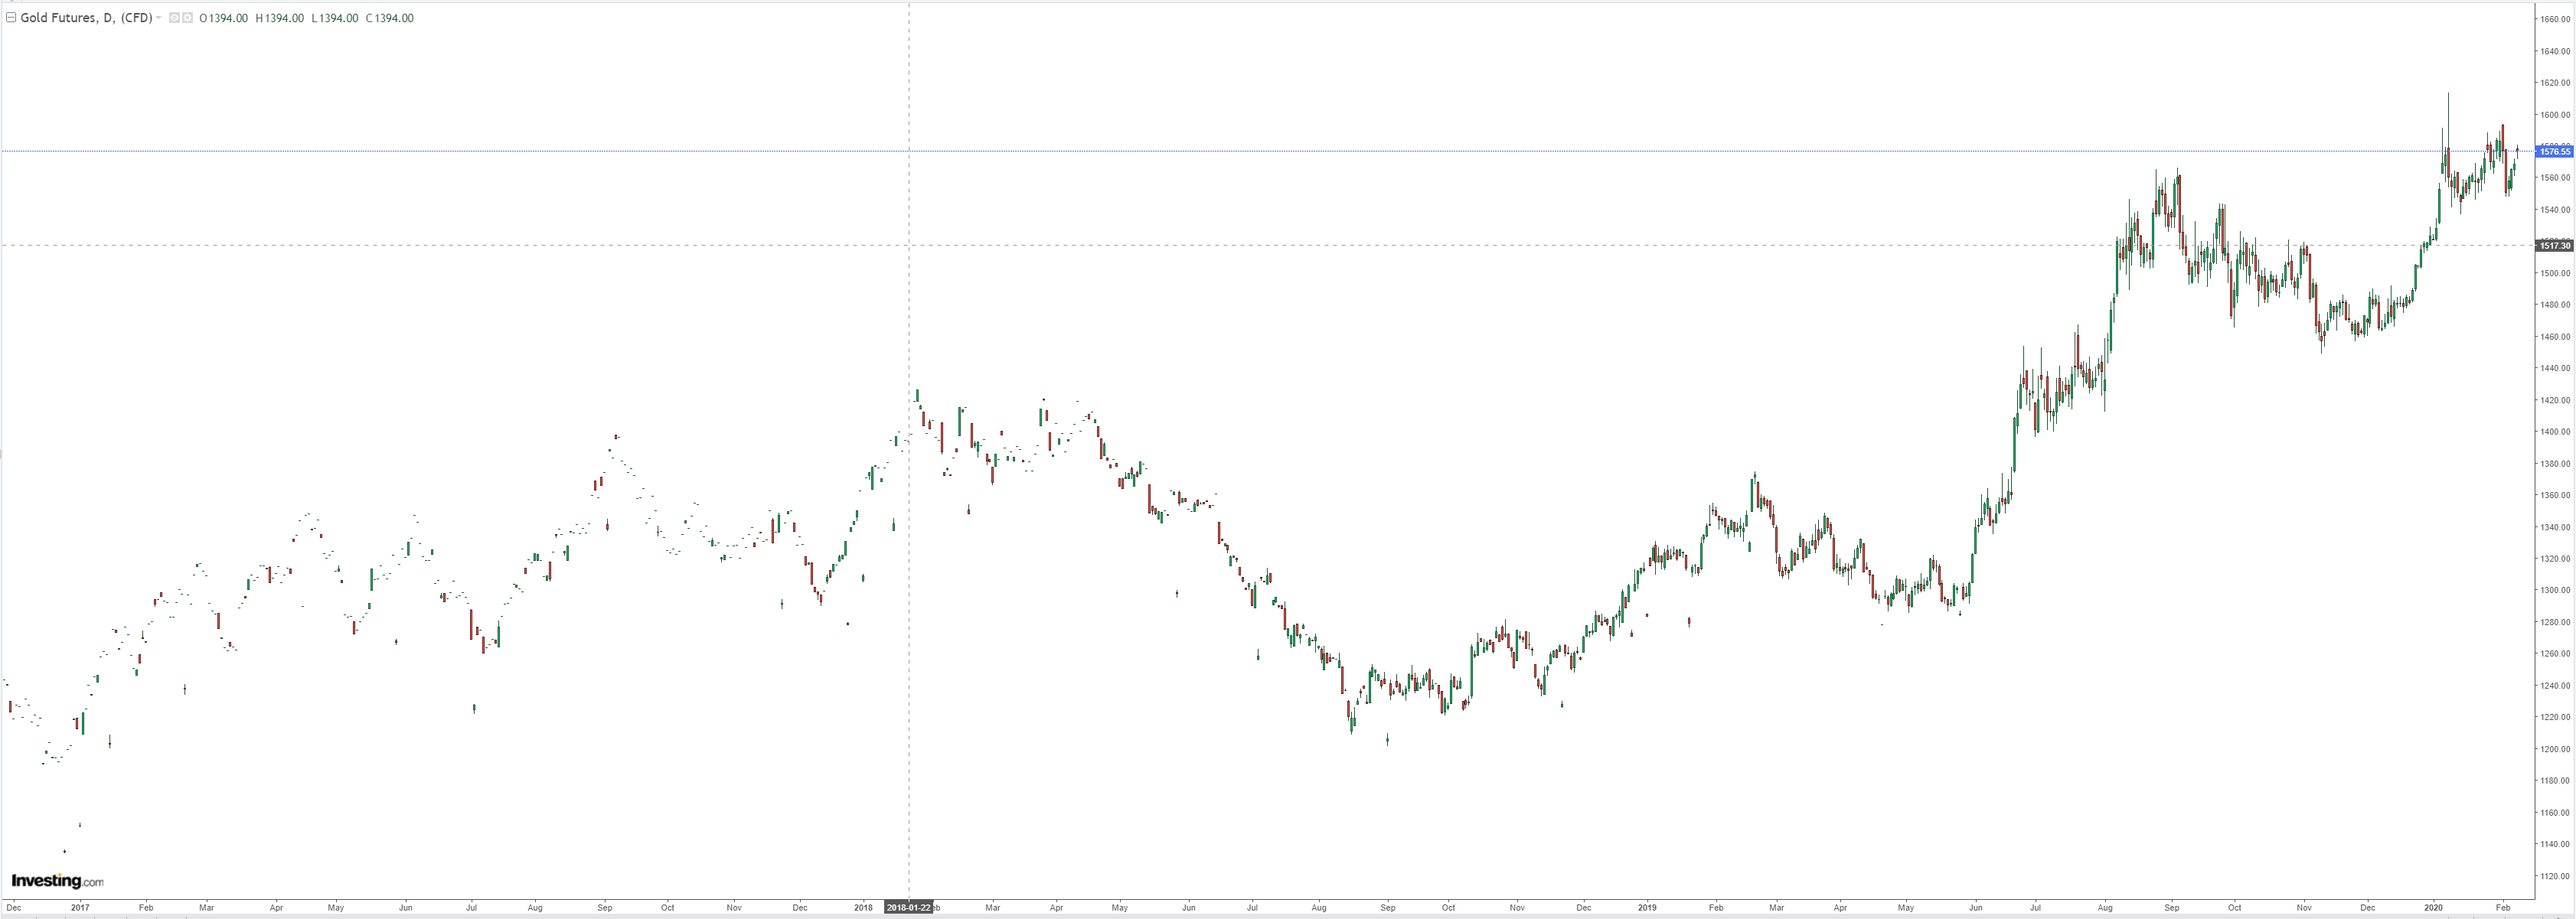Click the blue 1576.55 current price label

coord(2554,151)
